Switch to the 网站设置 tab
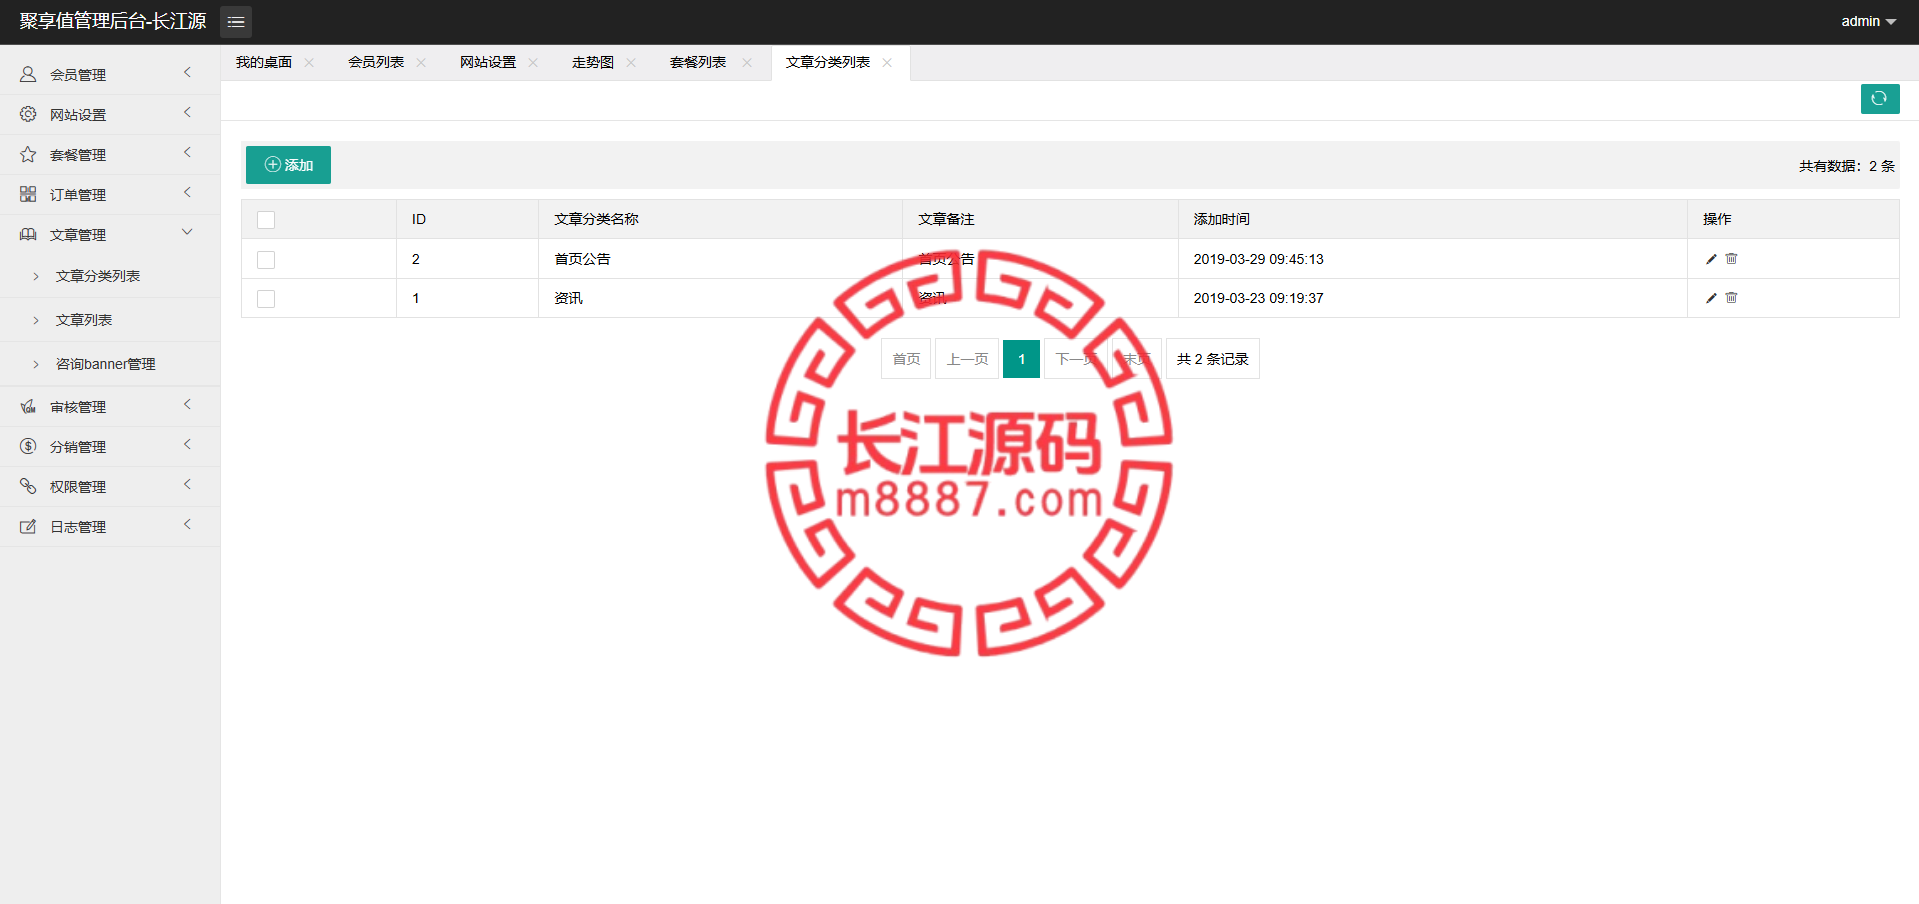 (488, 62)
